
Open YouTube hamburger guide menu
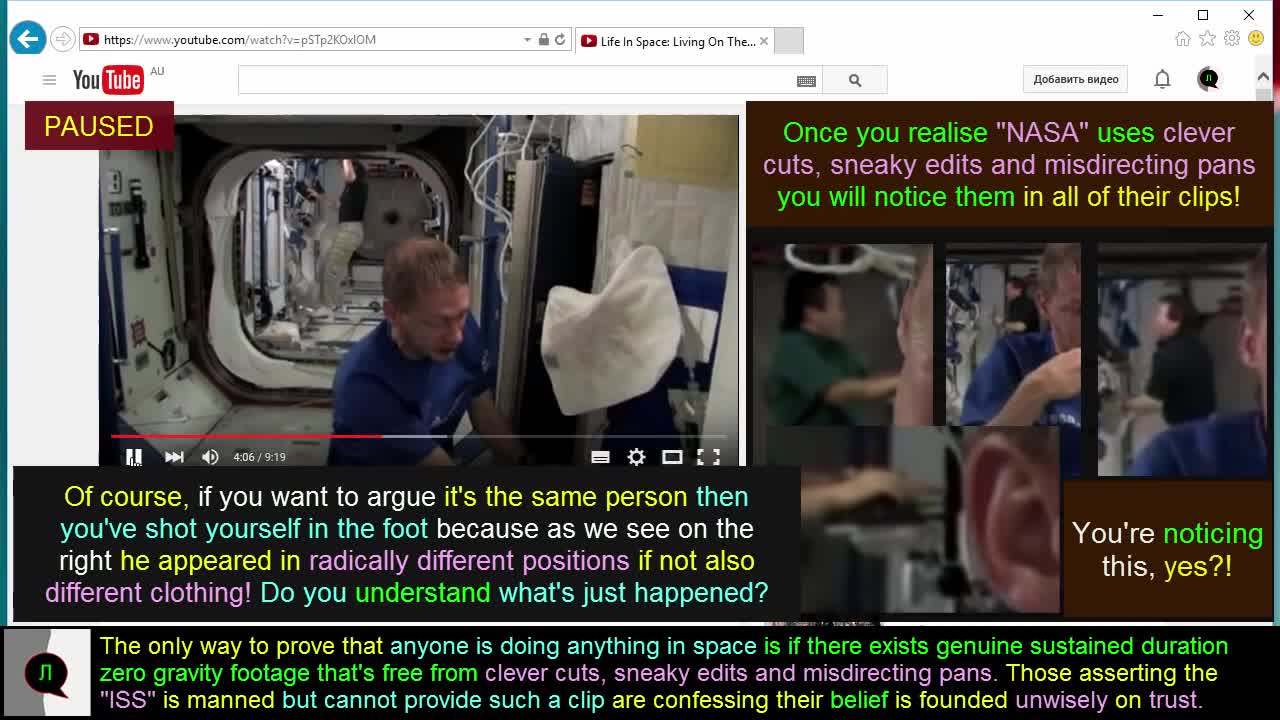pyautogui.click(x=49, y=80)
